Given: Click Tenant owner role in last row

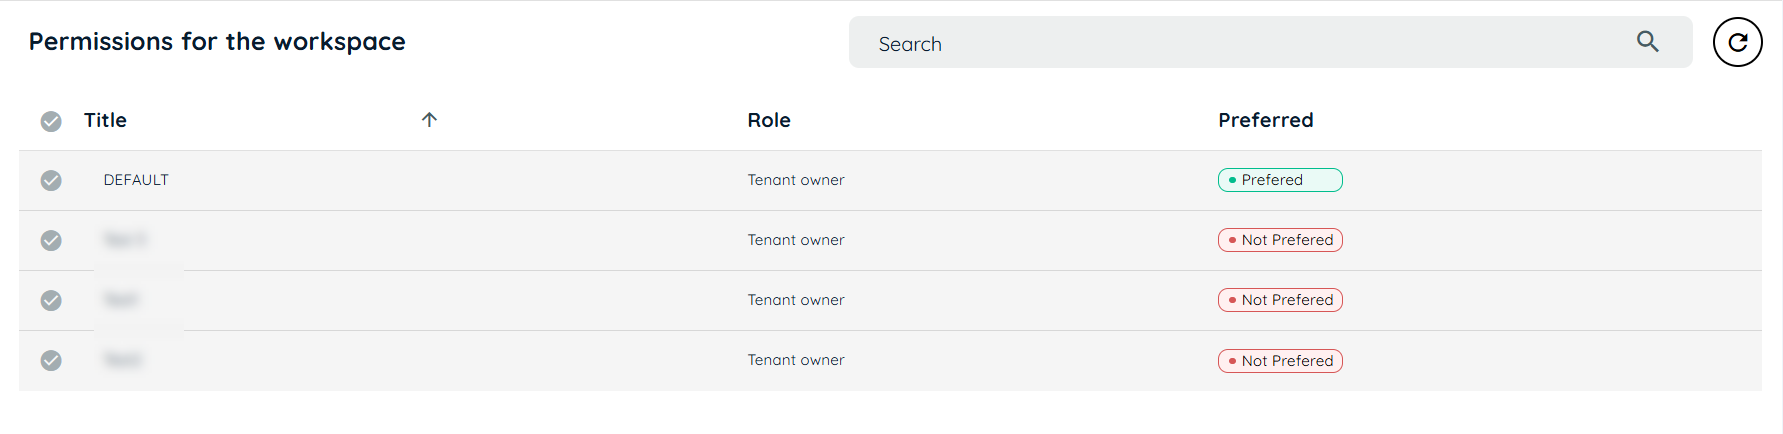Looking at the screenshot, I should point(796,360).
